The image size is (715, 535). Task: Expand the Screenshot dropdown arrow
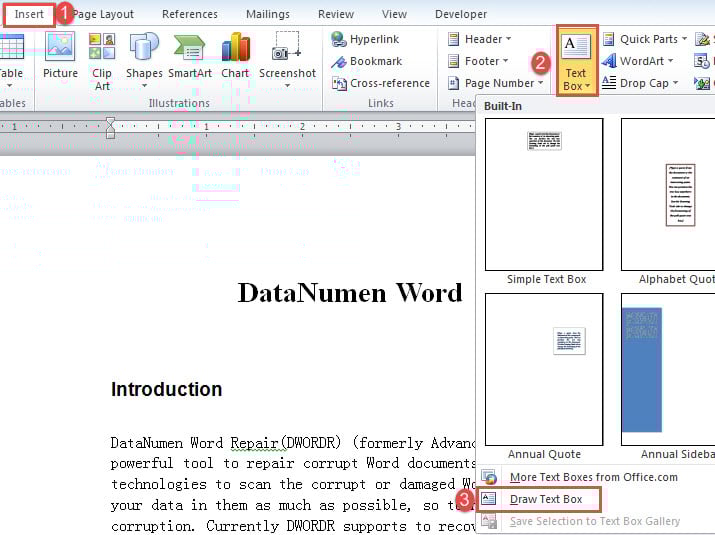[x=287, y=86]
